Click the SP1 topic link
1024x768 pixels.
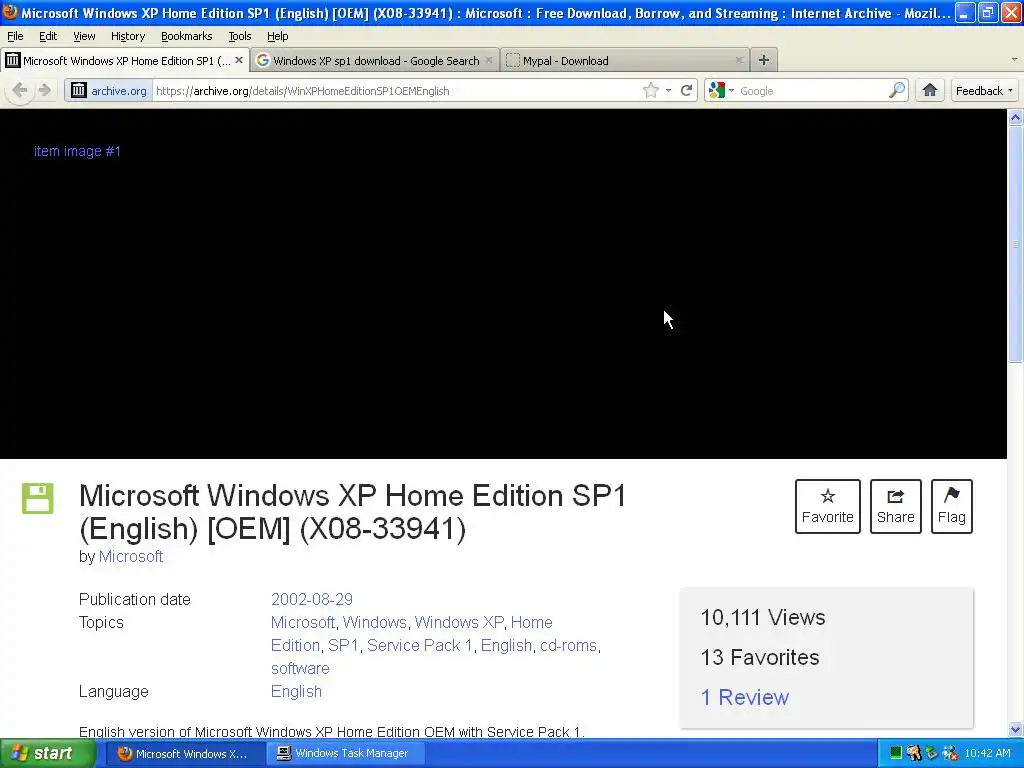pos(343,645)
